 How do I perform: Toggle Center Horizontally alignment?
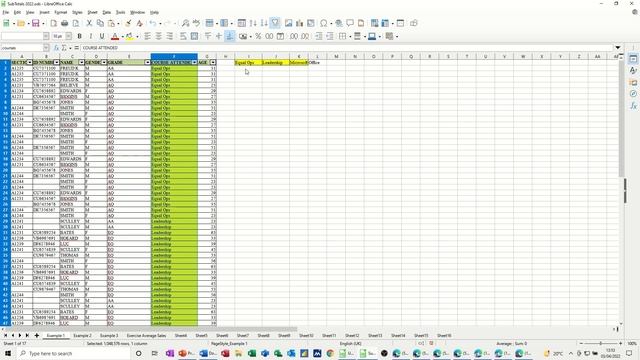tap(158, 36)
